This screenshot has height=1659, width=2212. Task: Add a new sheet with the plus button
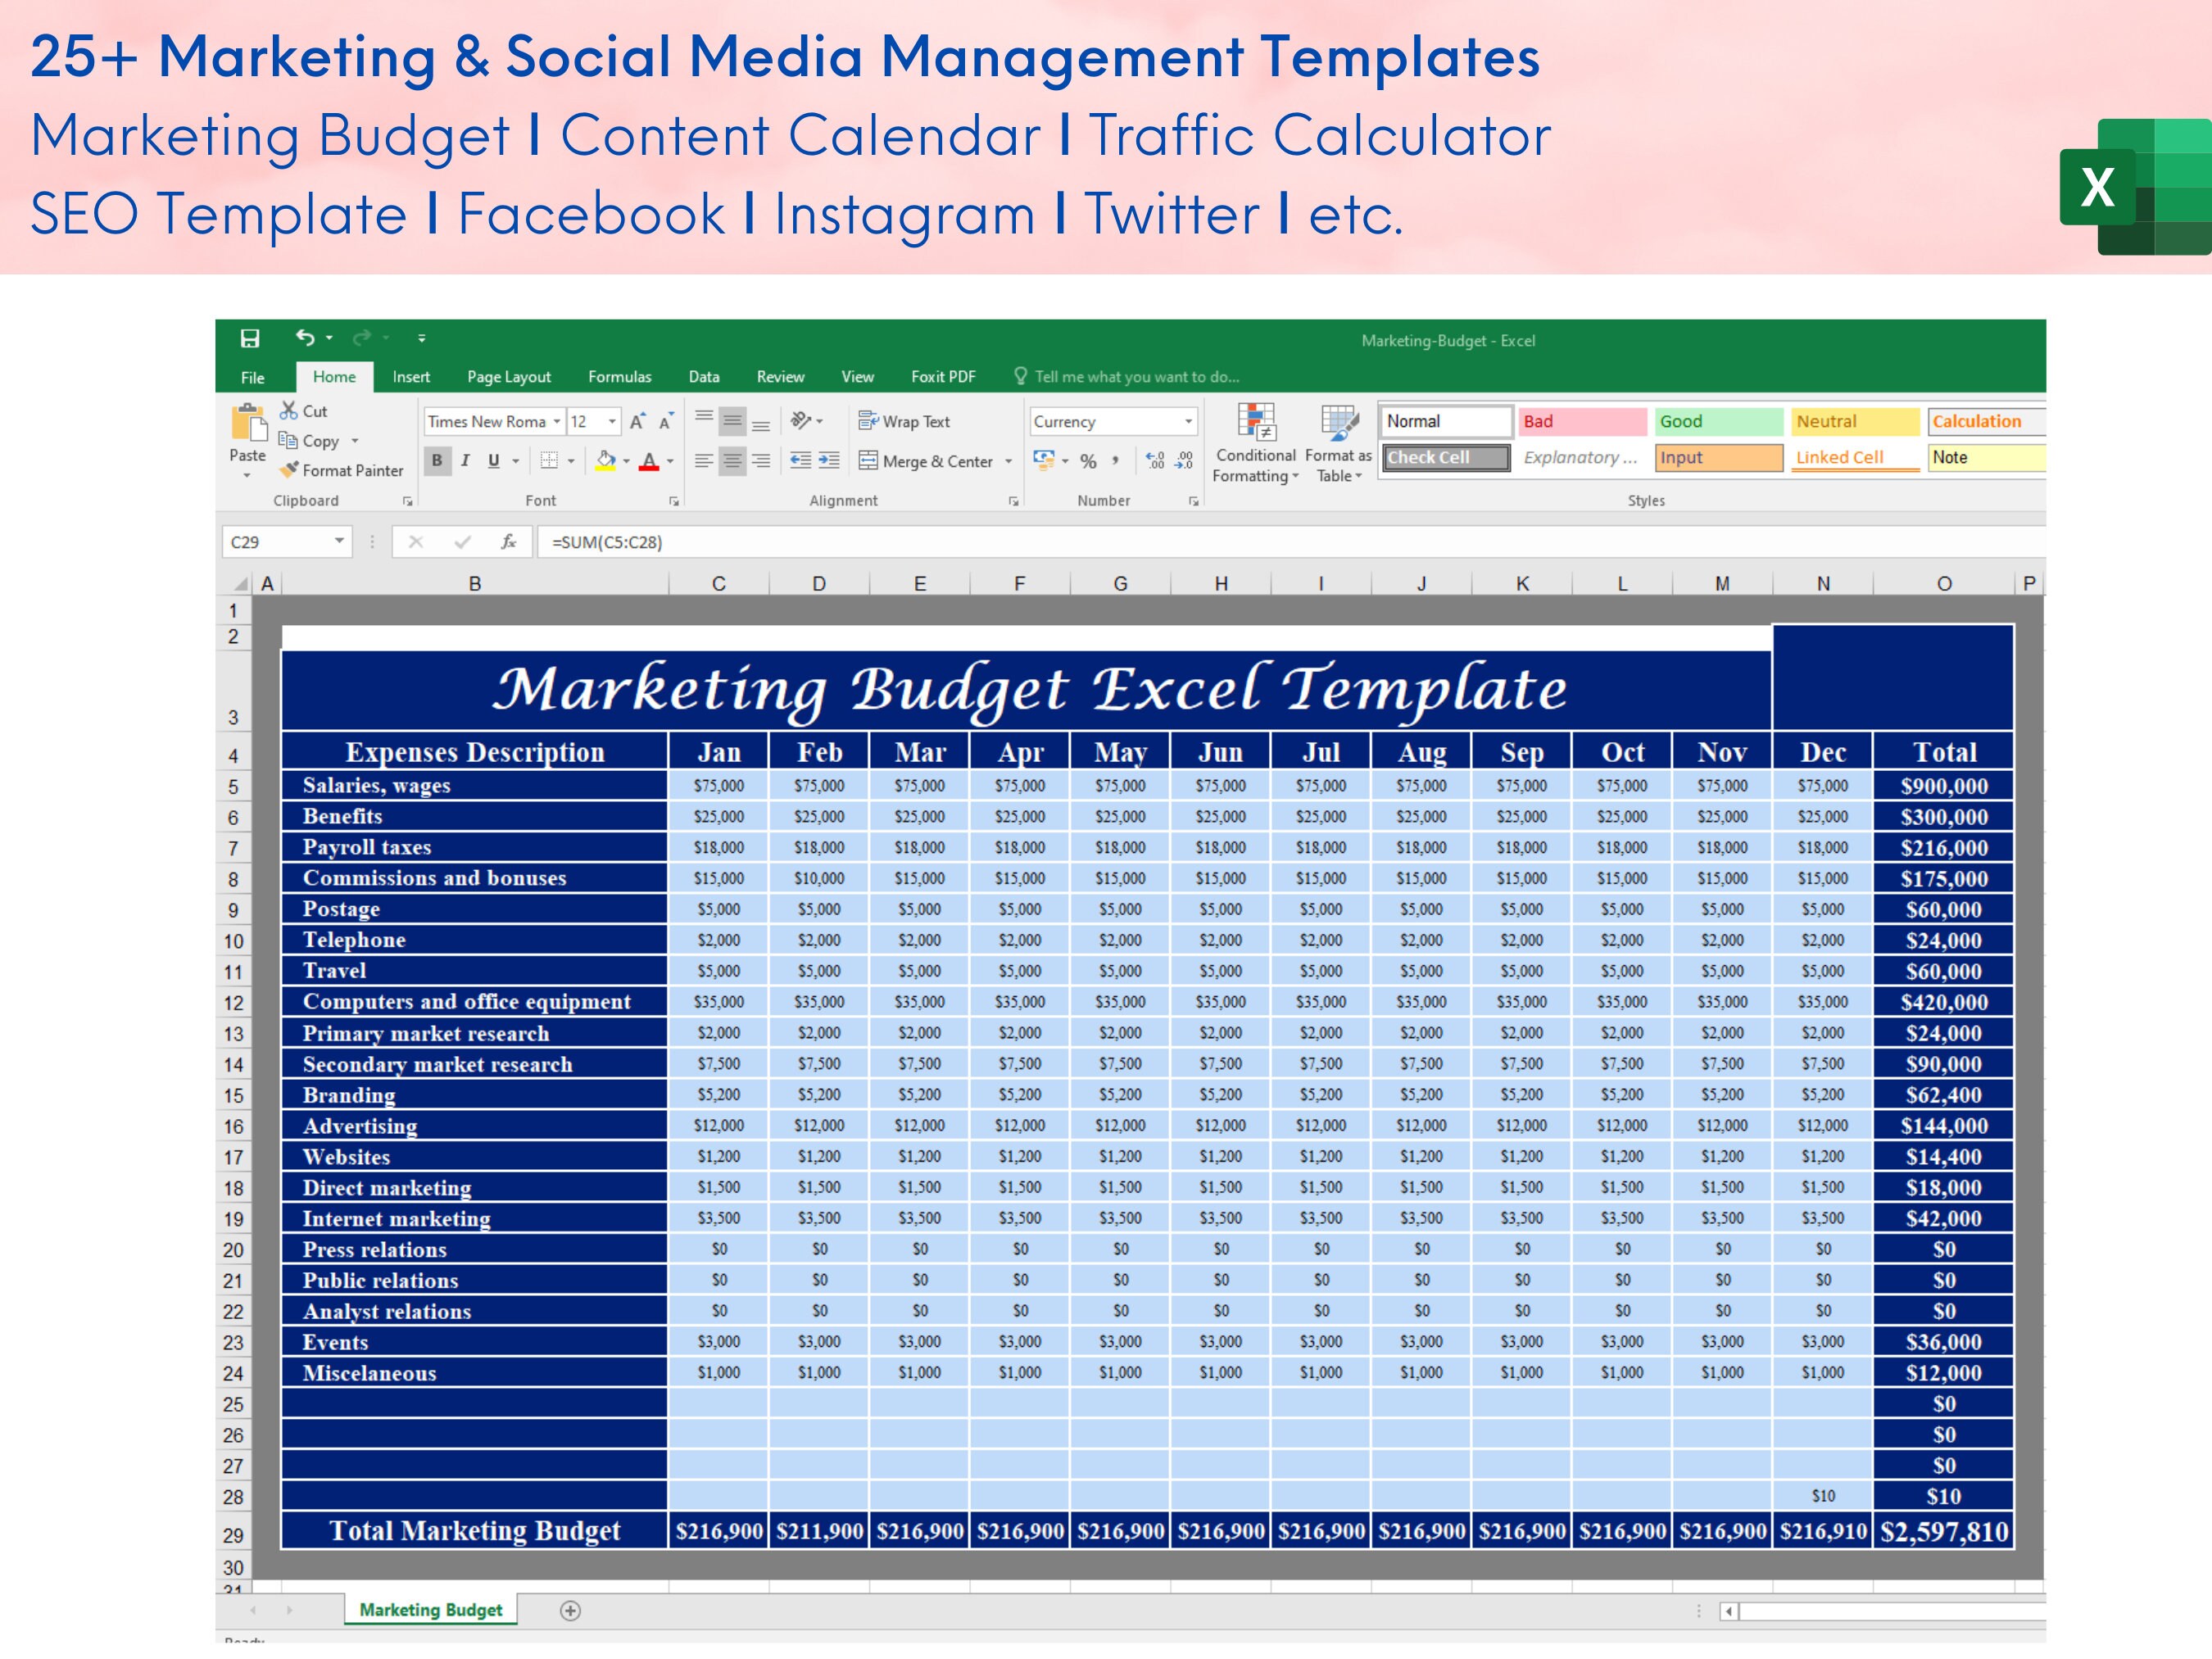pos(570,1611)
